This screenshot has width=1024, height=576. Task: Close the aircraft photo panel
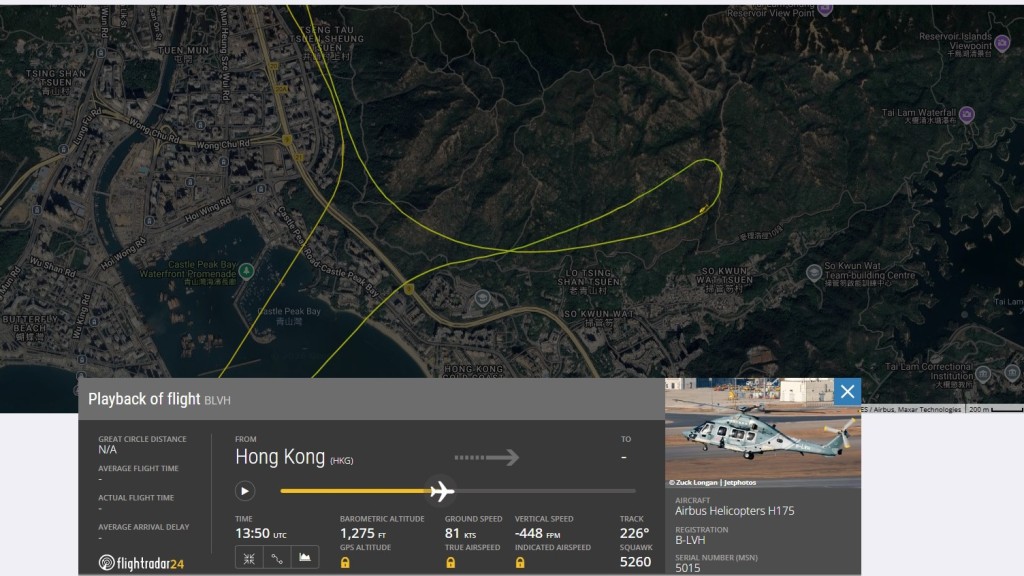847,391
